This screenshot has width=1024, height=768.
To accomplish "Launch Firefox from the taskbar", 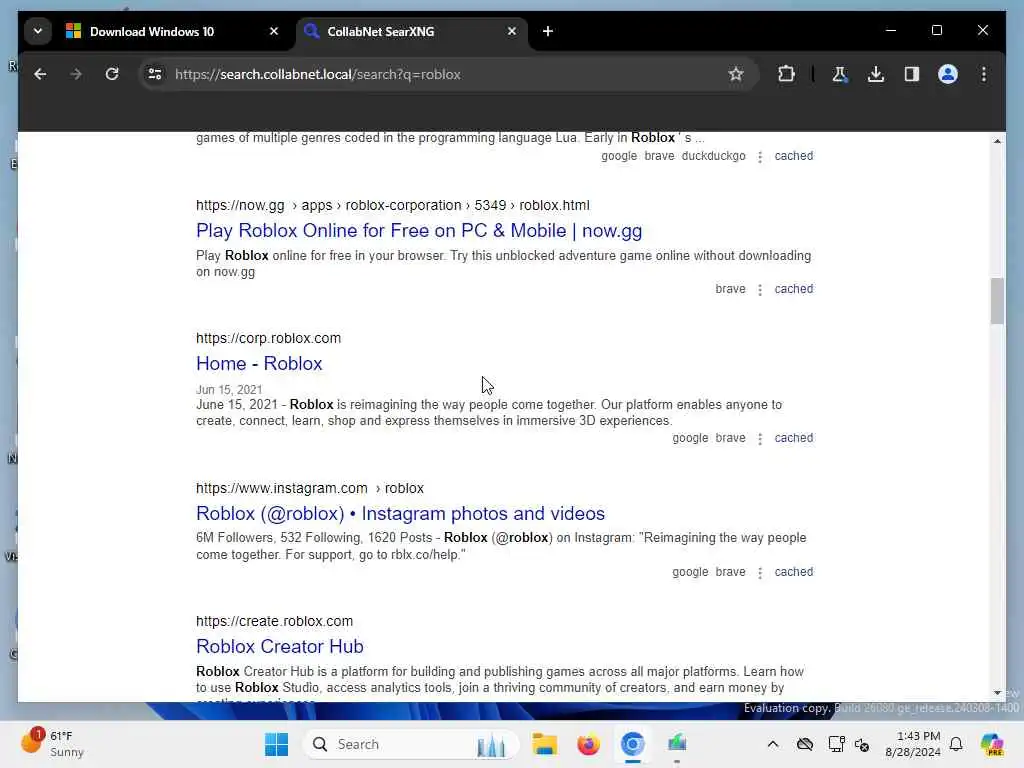I will [588, 744].
